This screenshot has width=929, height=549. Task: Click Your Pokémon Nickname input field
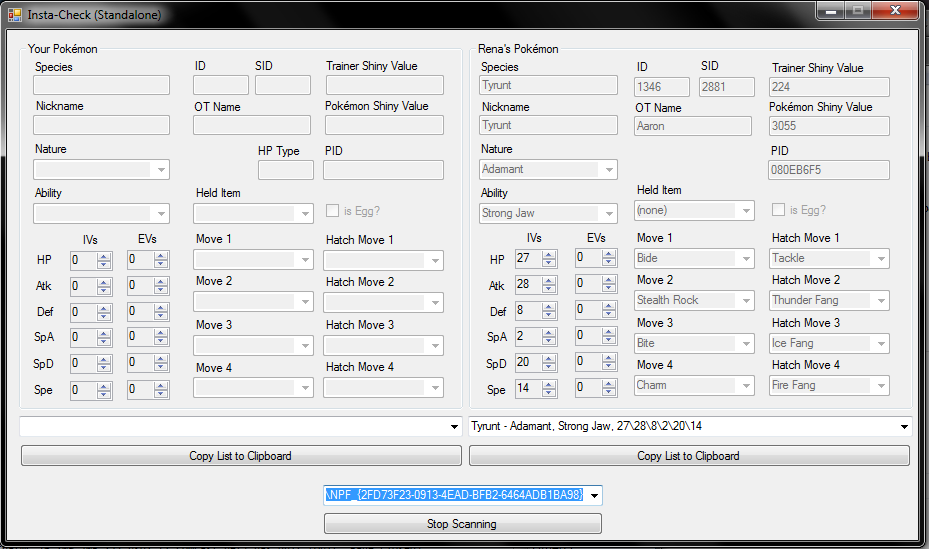(x=101, y=125)
